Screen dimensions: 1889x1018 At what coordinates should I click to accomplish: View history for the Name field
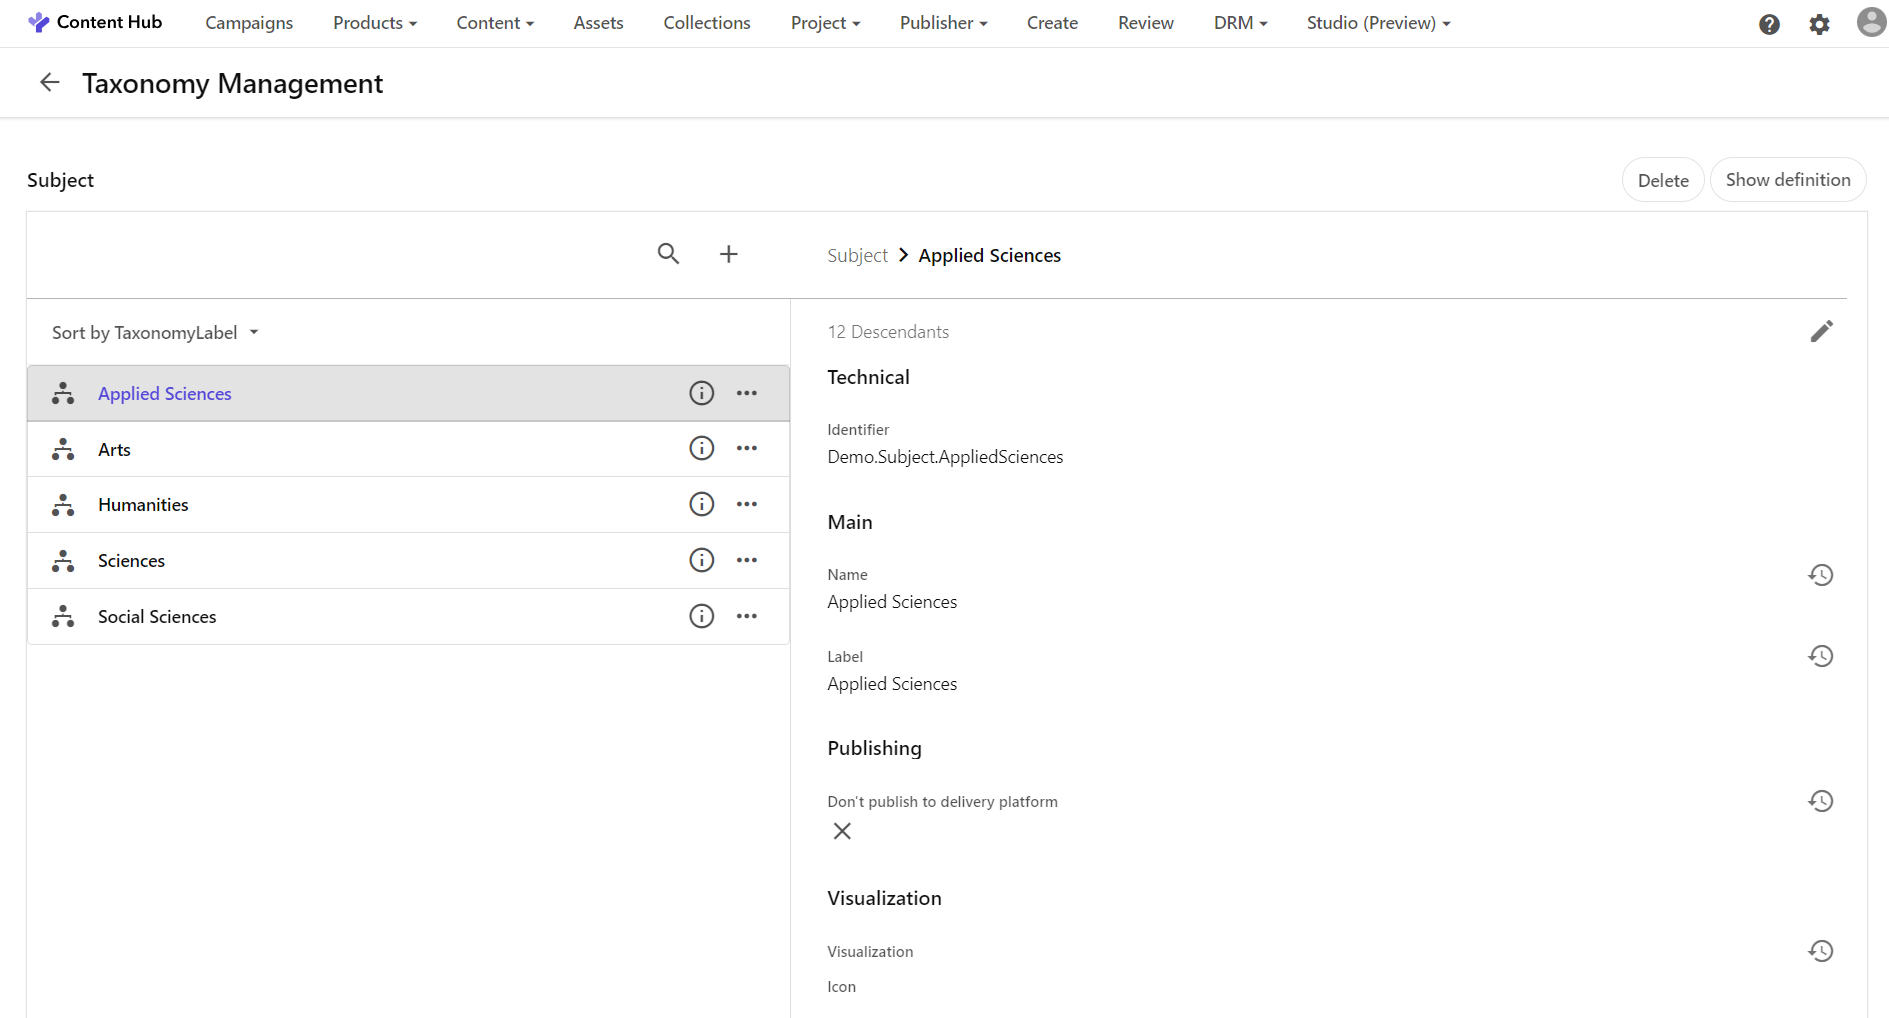click(1821, 575)
